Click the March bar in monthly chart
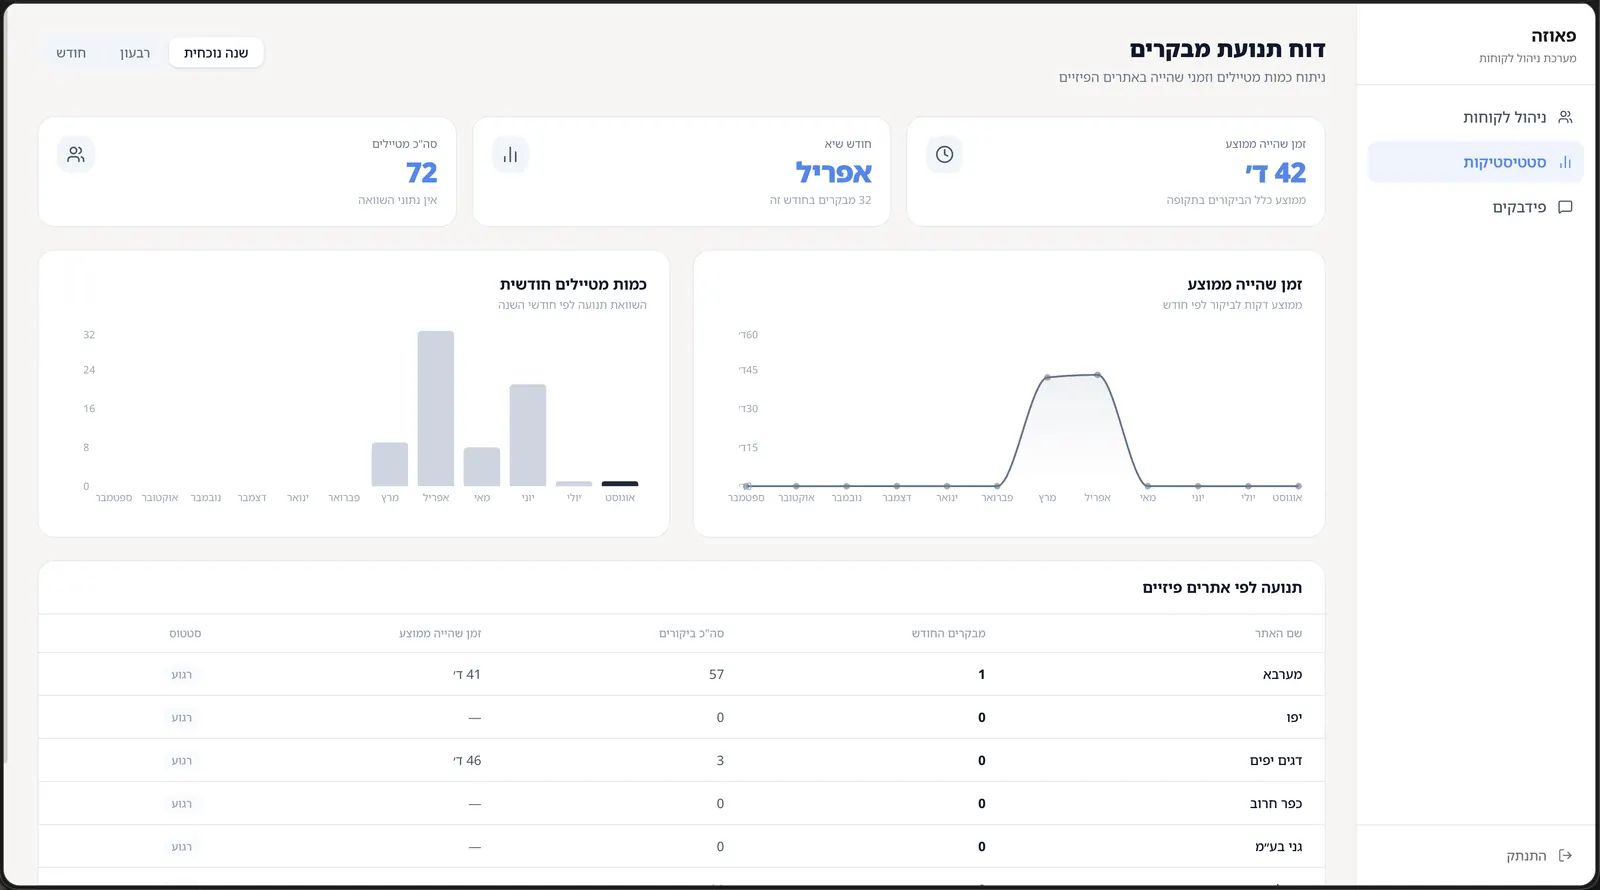This screenshot has height=890, width=1600. [x=390, y=464]
